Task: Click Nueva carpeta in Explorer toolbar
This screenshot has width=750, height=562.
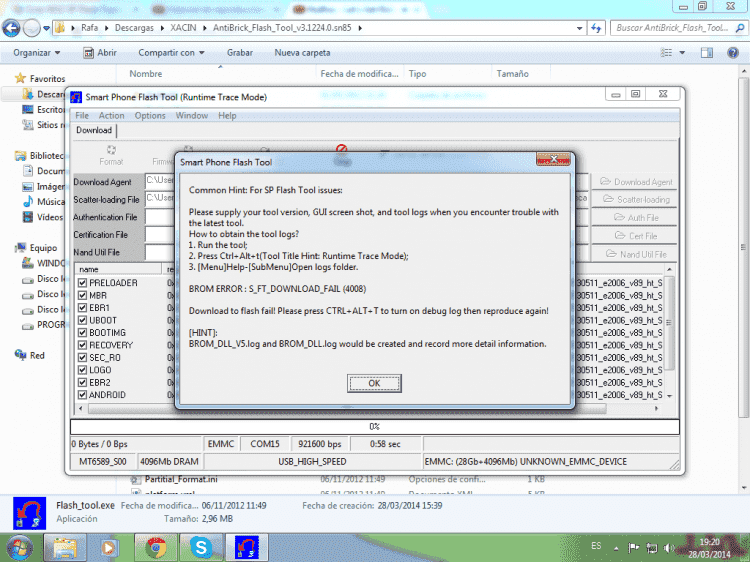Action: pyautogui.click(x=302, y=53)
